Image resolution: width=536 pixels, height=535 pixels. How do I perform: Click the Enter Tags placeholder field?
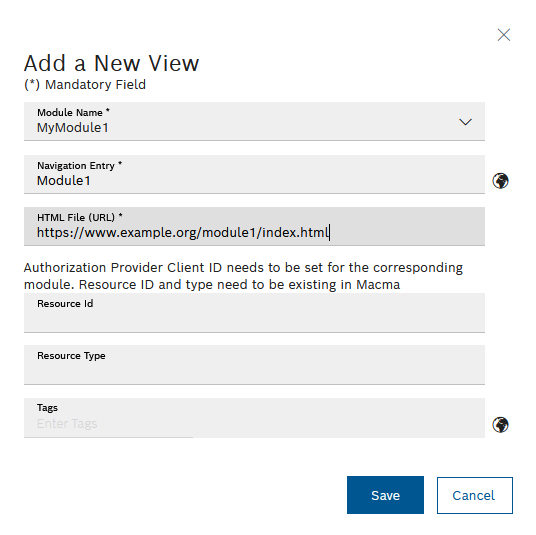tap(254, 418)
